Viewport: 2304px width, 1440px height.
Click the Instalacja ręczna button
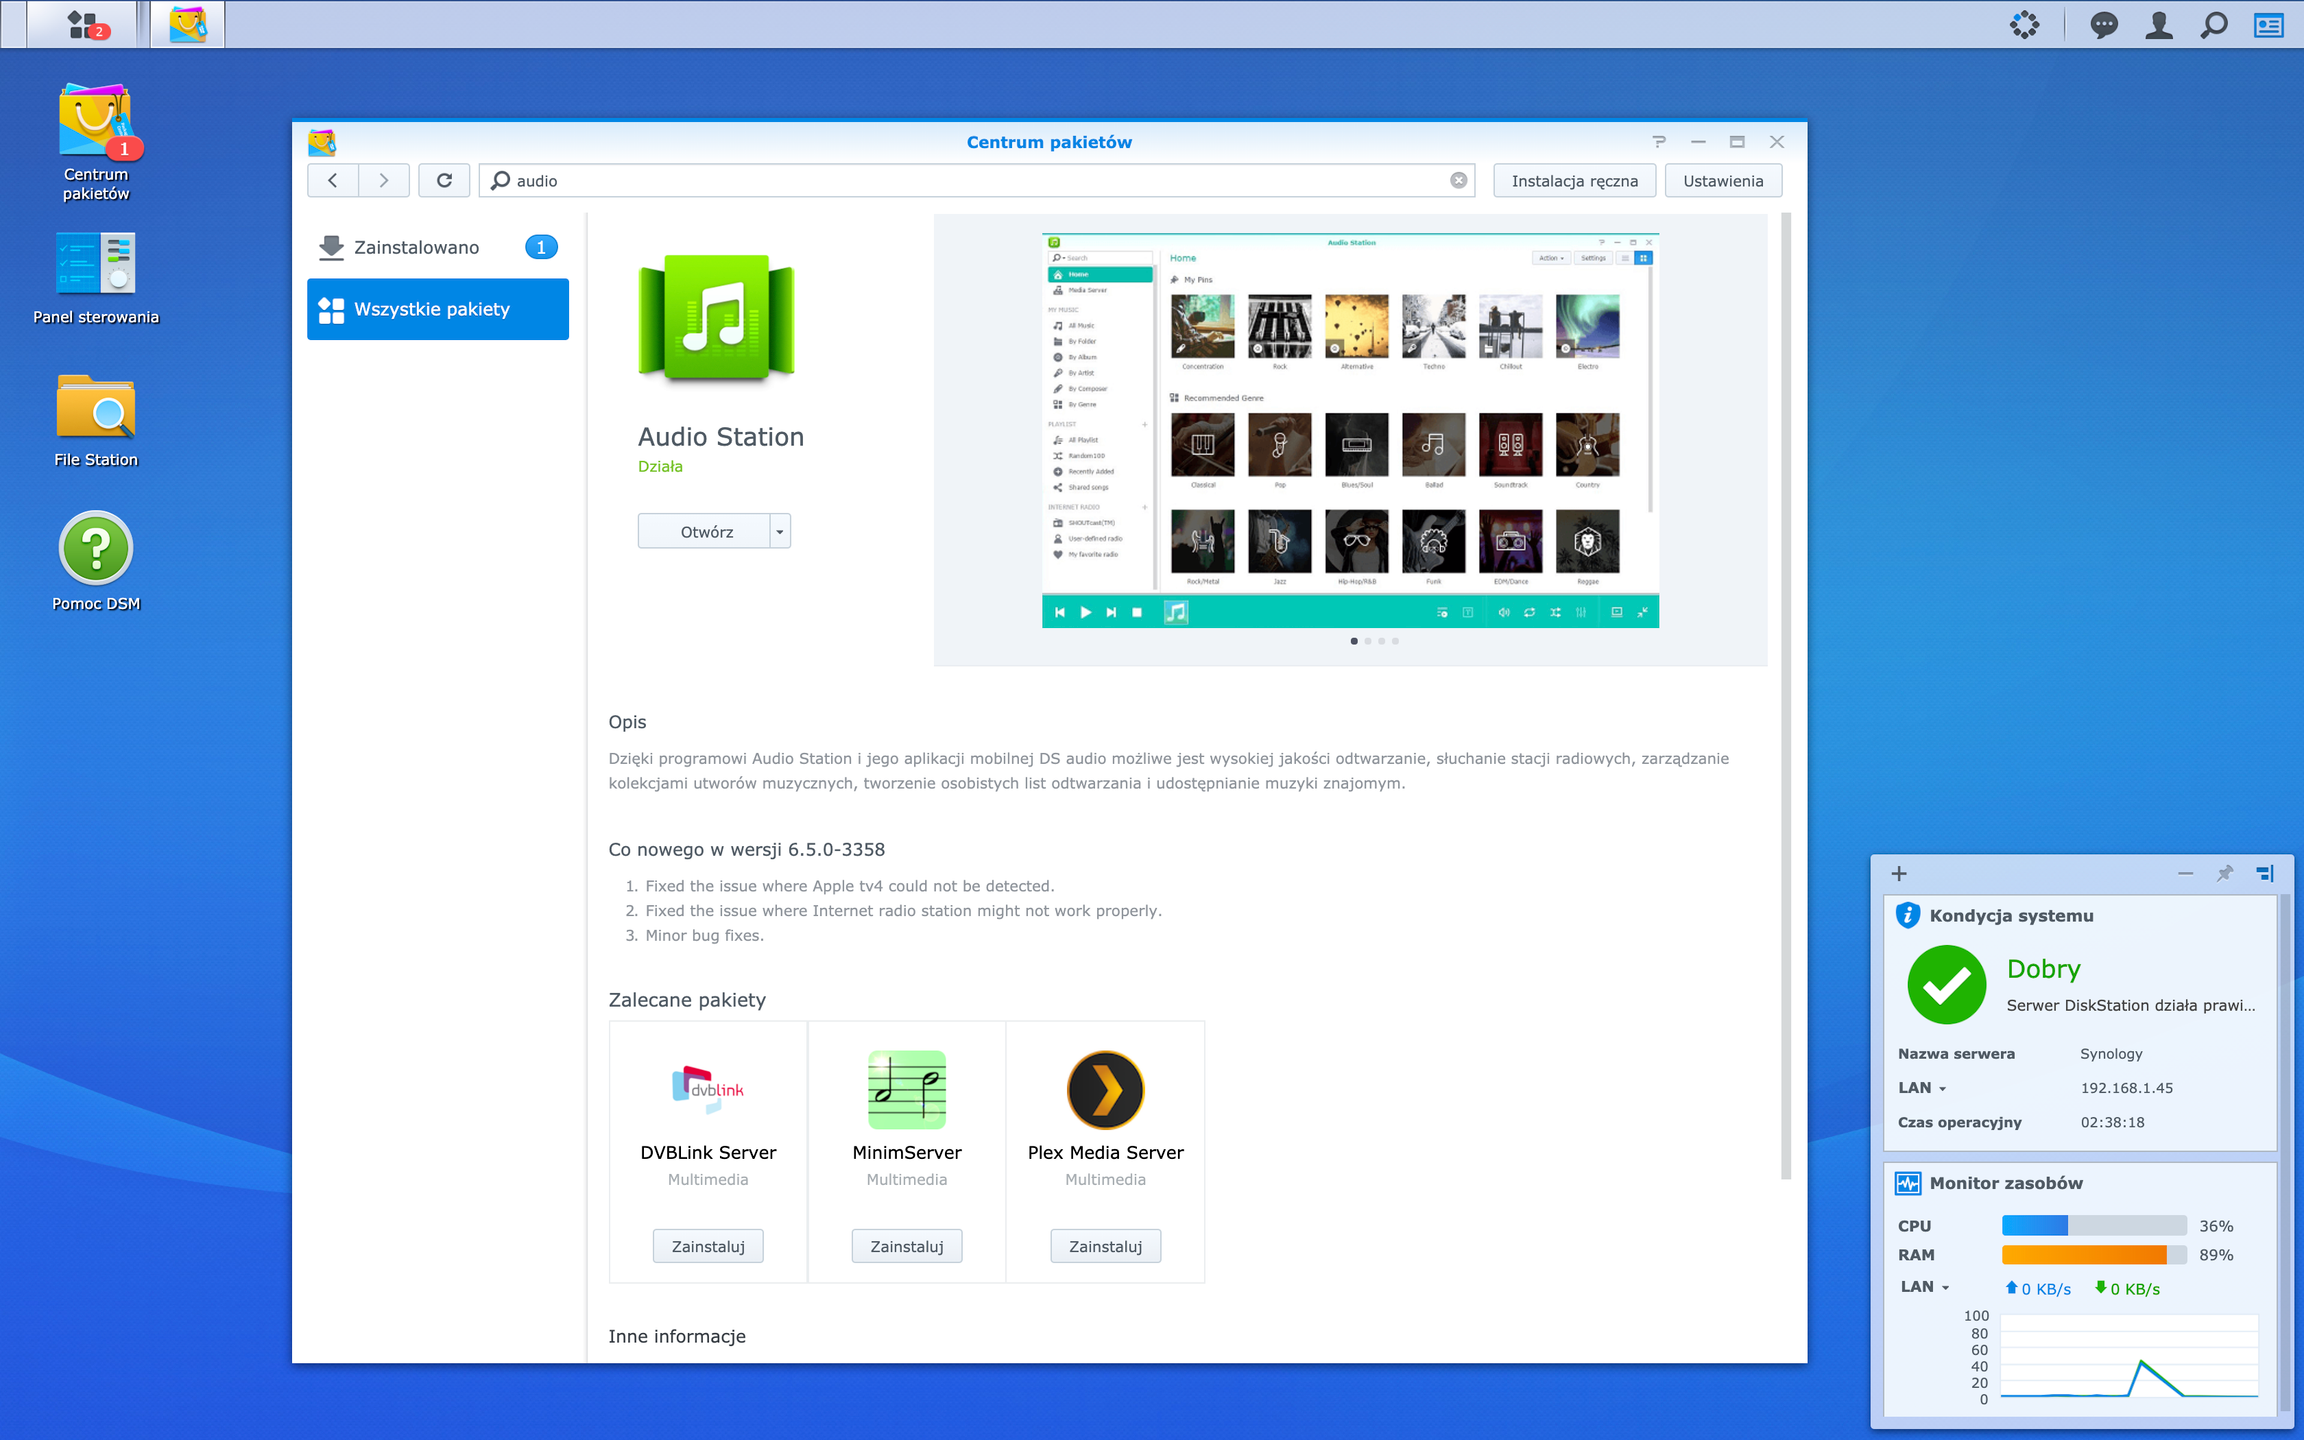tap(1574, 180)
